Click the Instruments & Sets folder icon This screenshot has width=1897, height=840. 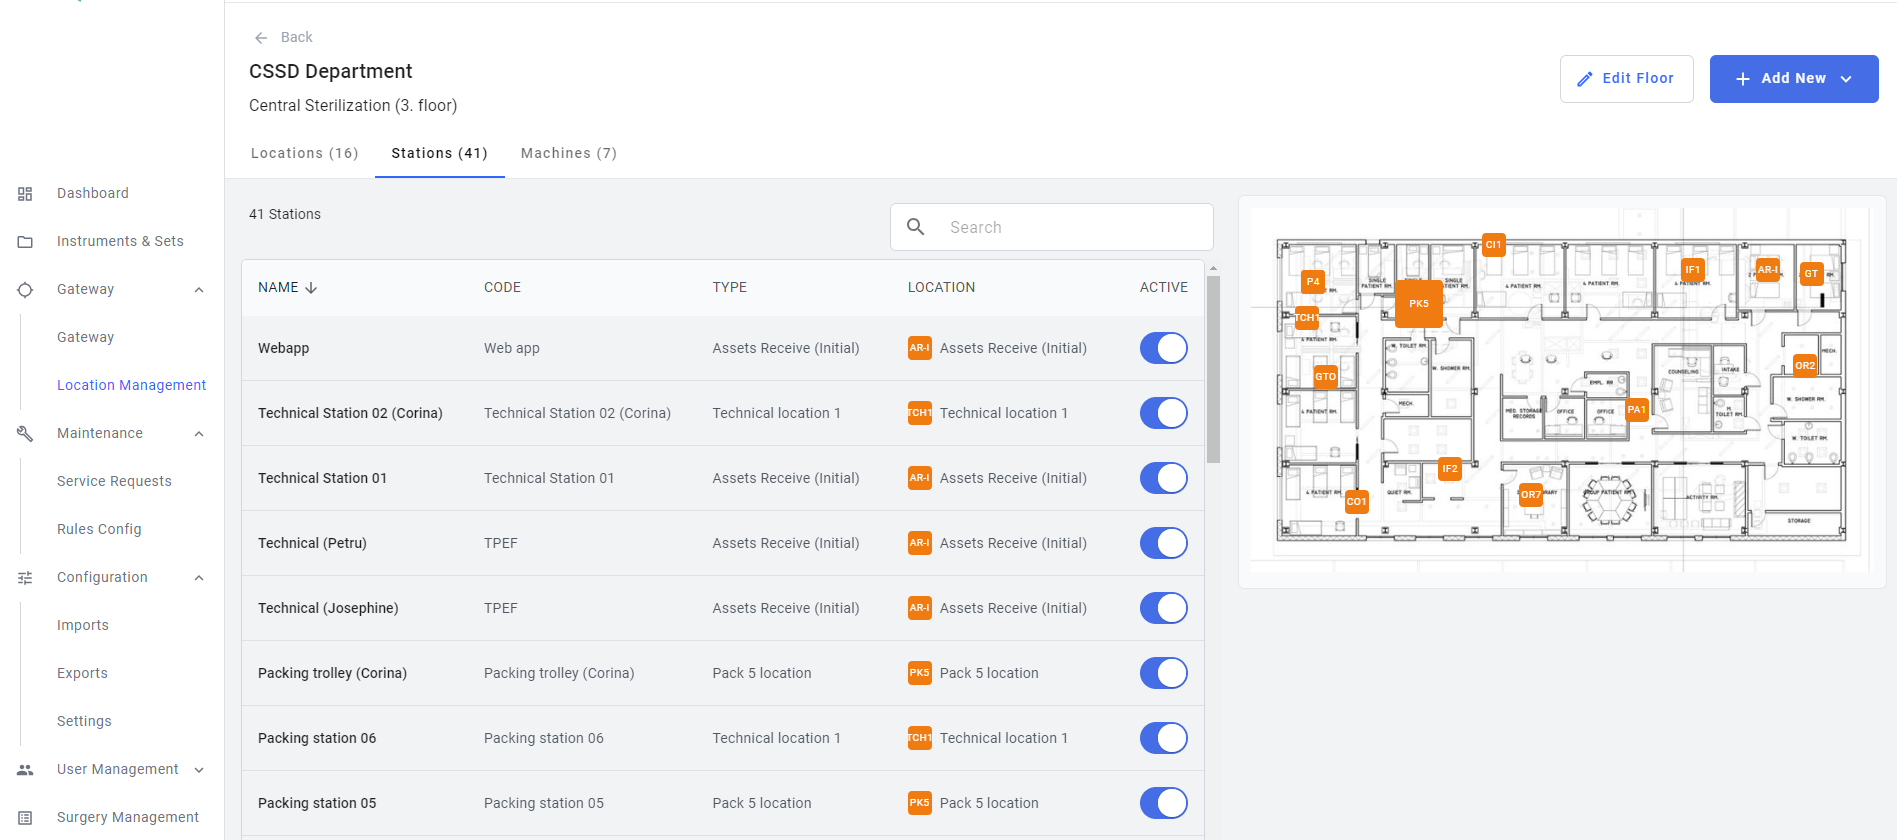click(x=25, y=242)
